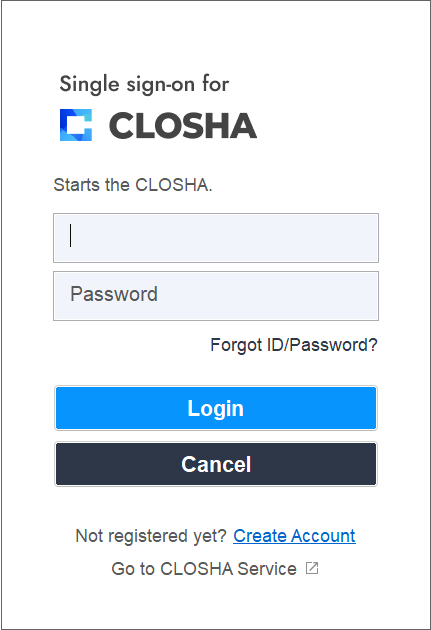Visit CLOSHA Service through its arrow-box icon
The image size is (431, 630).
(x=312, y=568)
